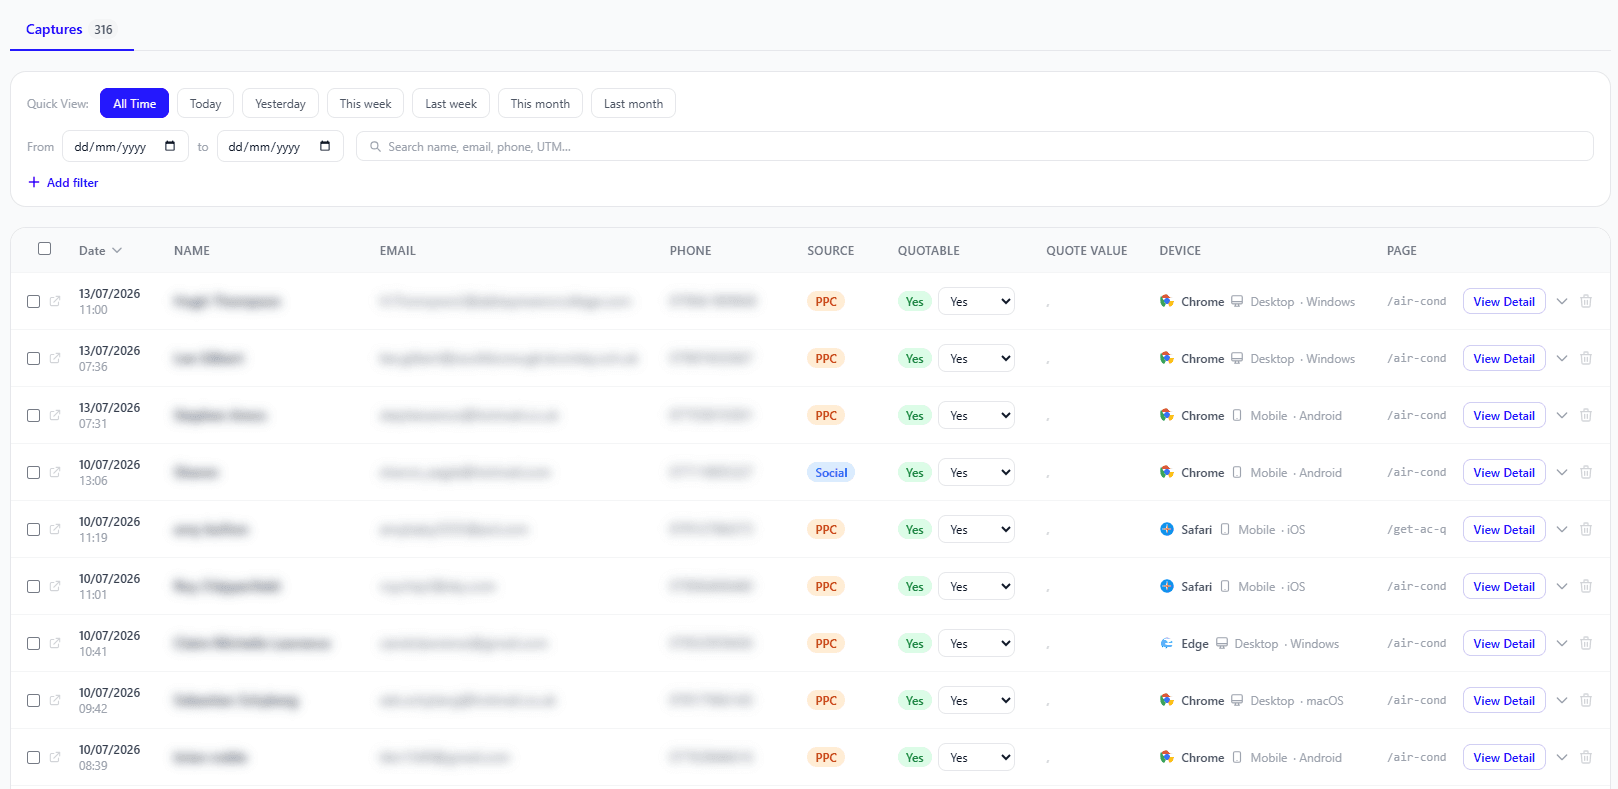Expand row details chevron for 13/07/2026 07:31
This screenshot has height=789, width=1618.
pos(1562,415)
